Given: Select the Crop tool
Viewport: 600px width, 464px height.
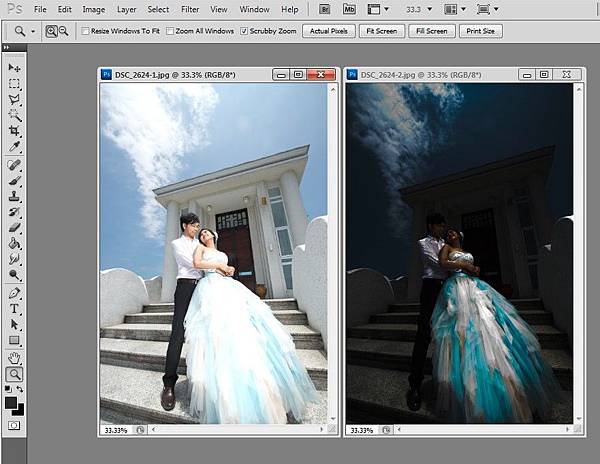Looking at the screenshot, I should [15, 131].
